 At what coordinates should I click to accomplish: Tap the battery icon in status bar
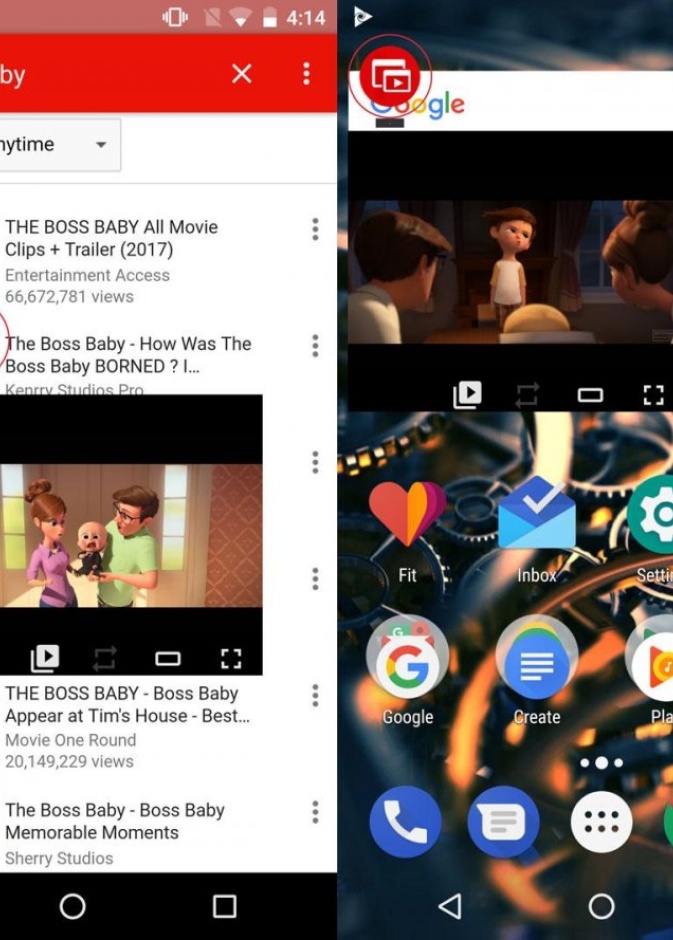click(270, 17)
